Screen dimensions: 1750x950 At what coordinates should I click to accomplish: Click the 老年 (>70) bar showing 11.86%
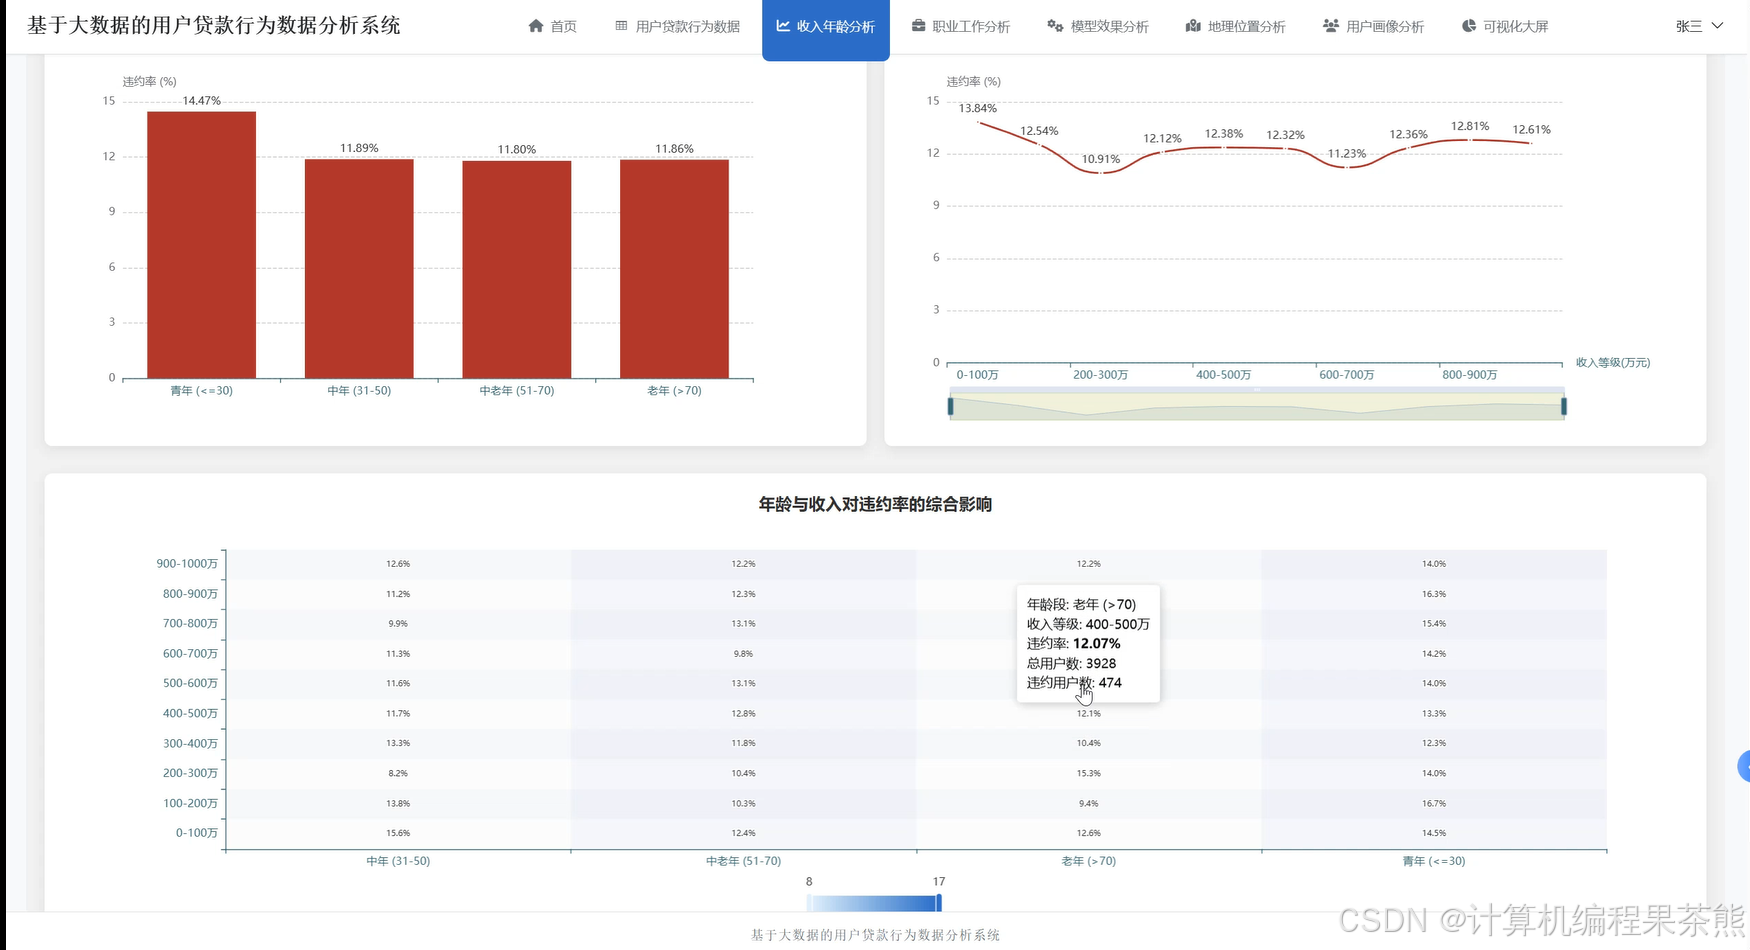(674, 269)
